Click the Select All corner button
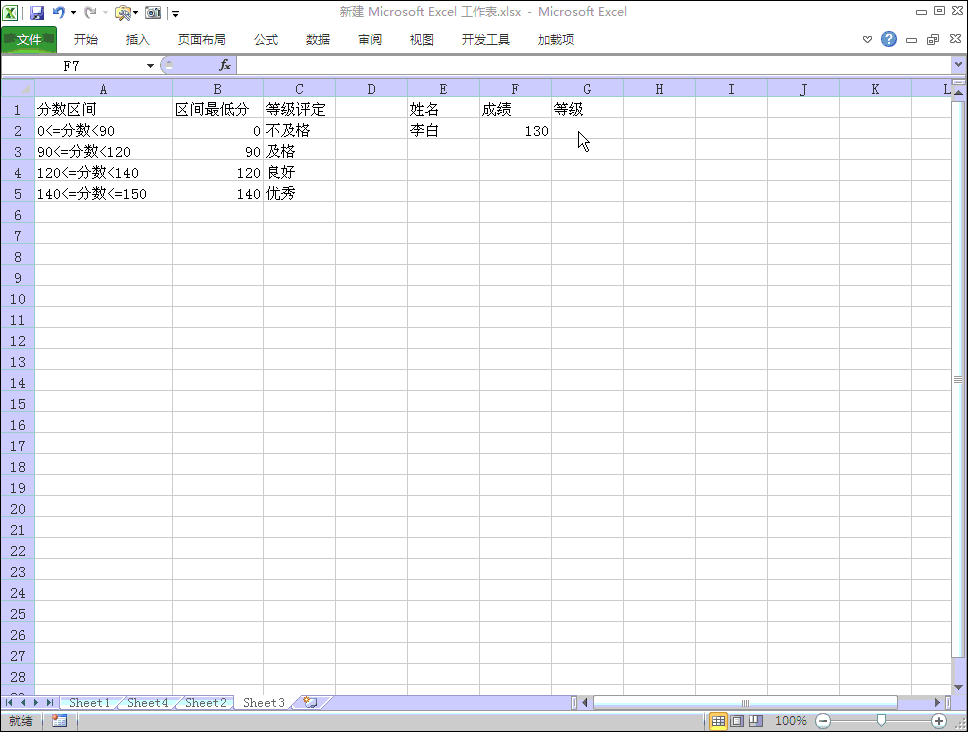The width and height of the screenshot is (968, 732). point(17,89)
